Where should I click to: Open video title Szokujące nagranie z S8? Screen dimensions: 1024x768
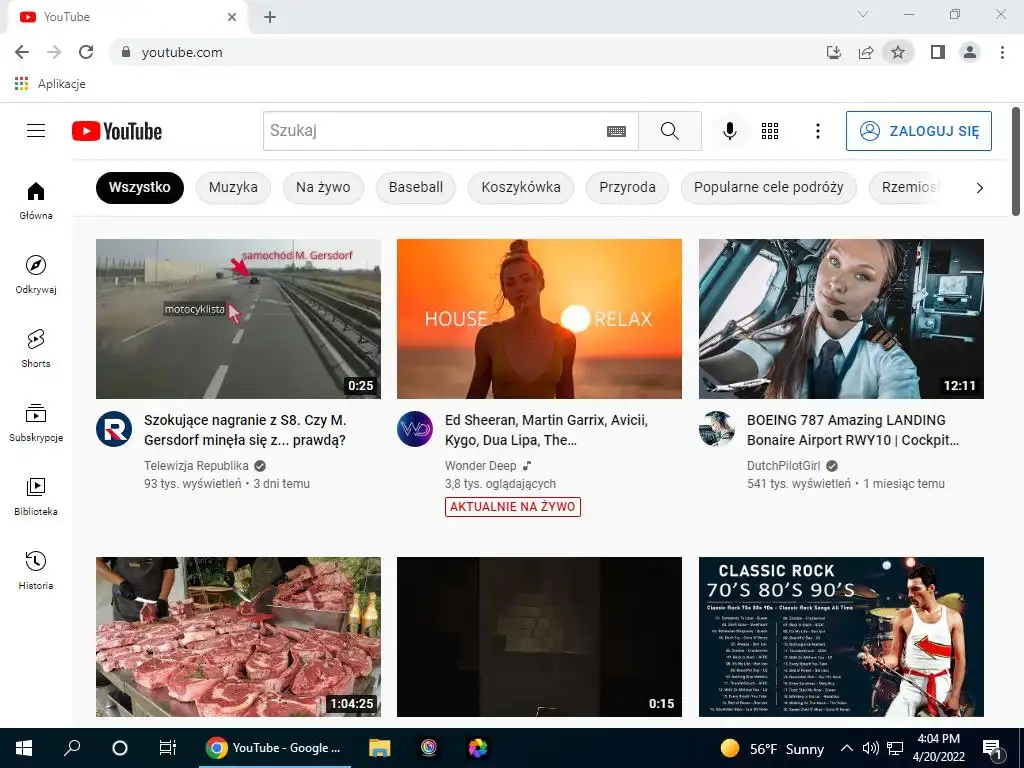coord(245,430)
